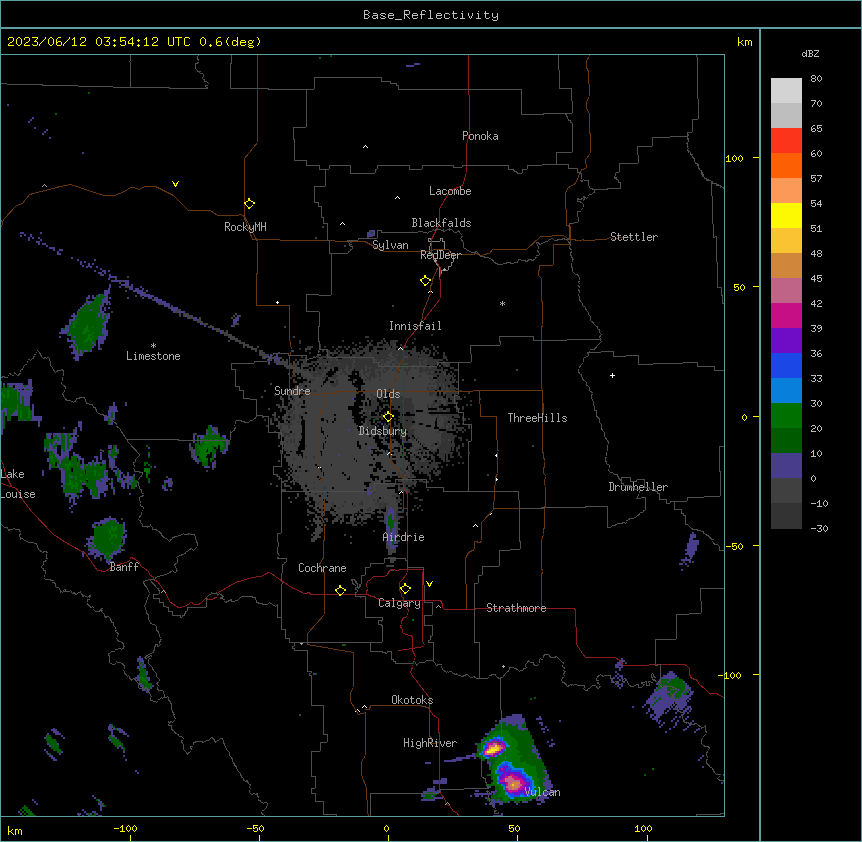Click the dBZ legend heading
Image resolution: width=862 pixels, height=842 pixels.
pyautogui.click(x=810, y=54)
